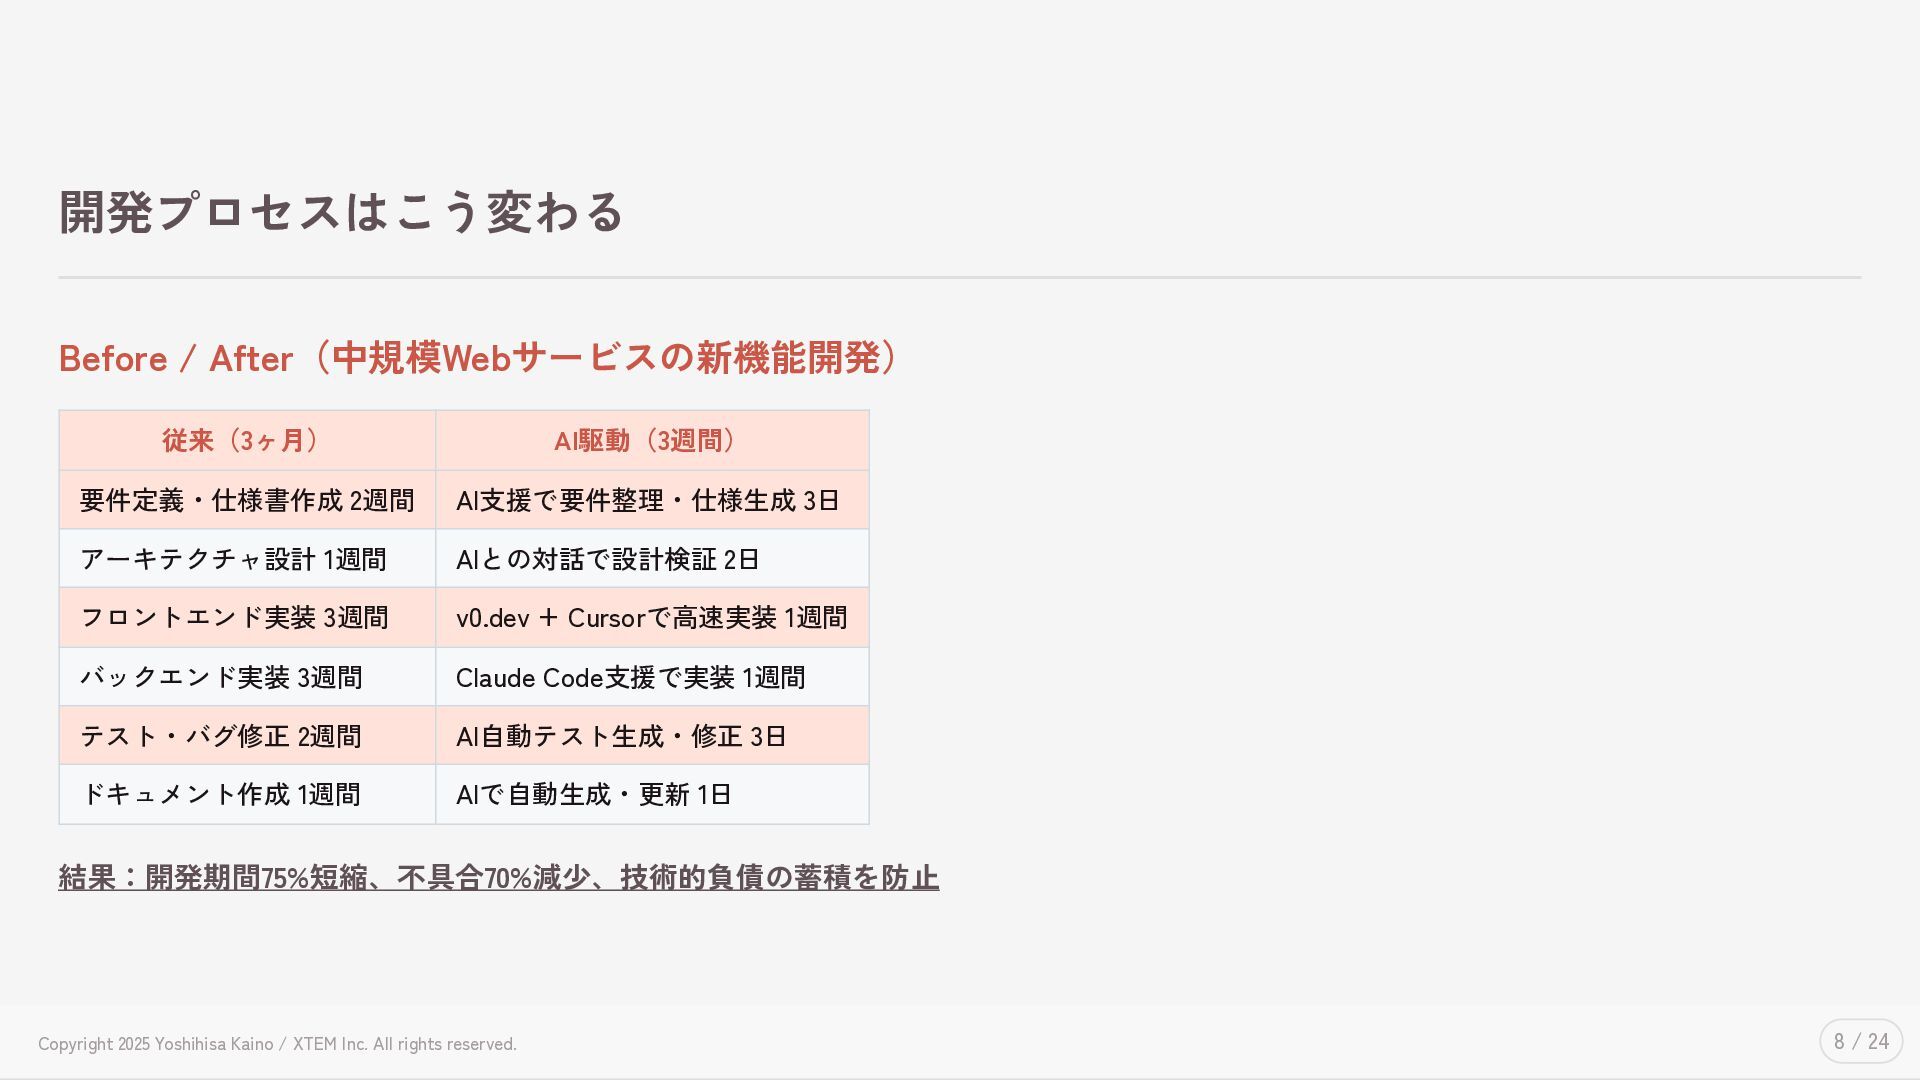Click the copyright footer text
This screenshot has width=1920, height=1080.
pyautogui.click(x=277, y=1044)
